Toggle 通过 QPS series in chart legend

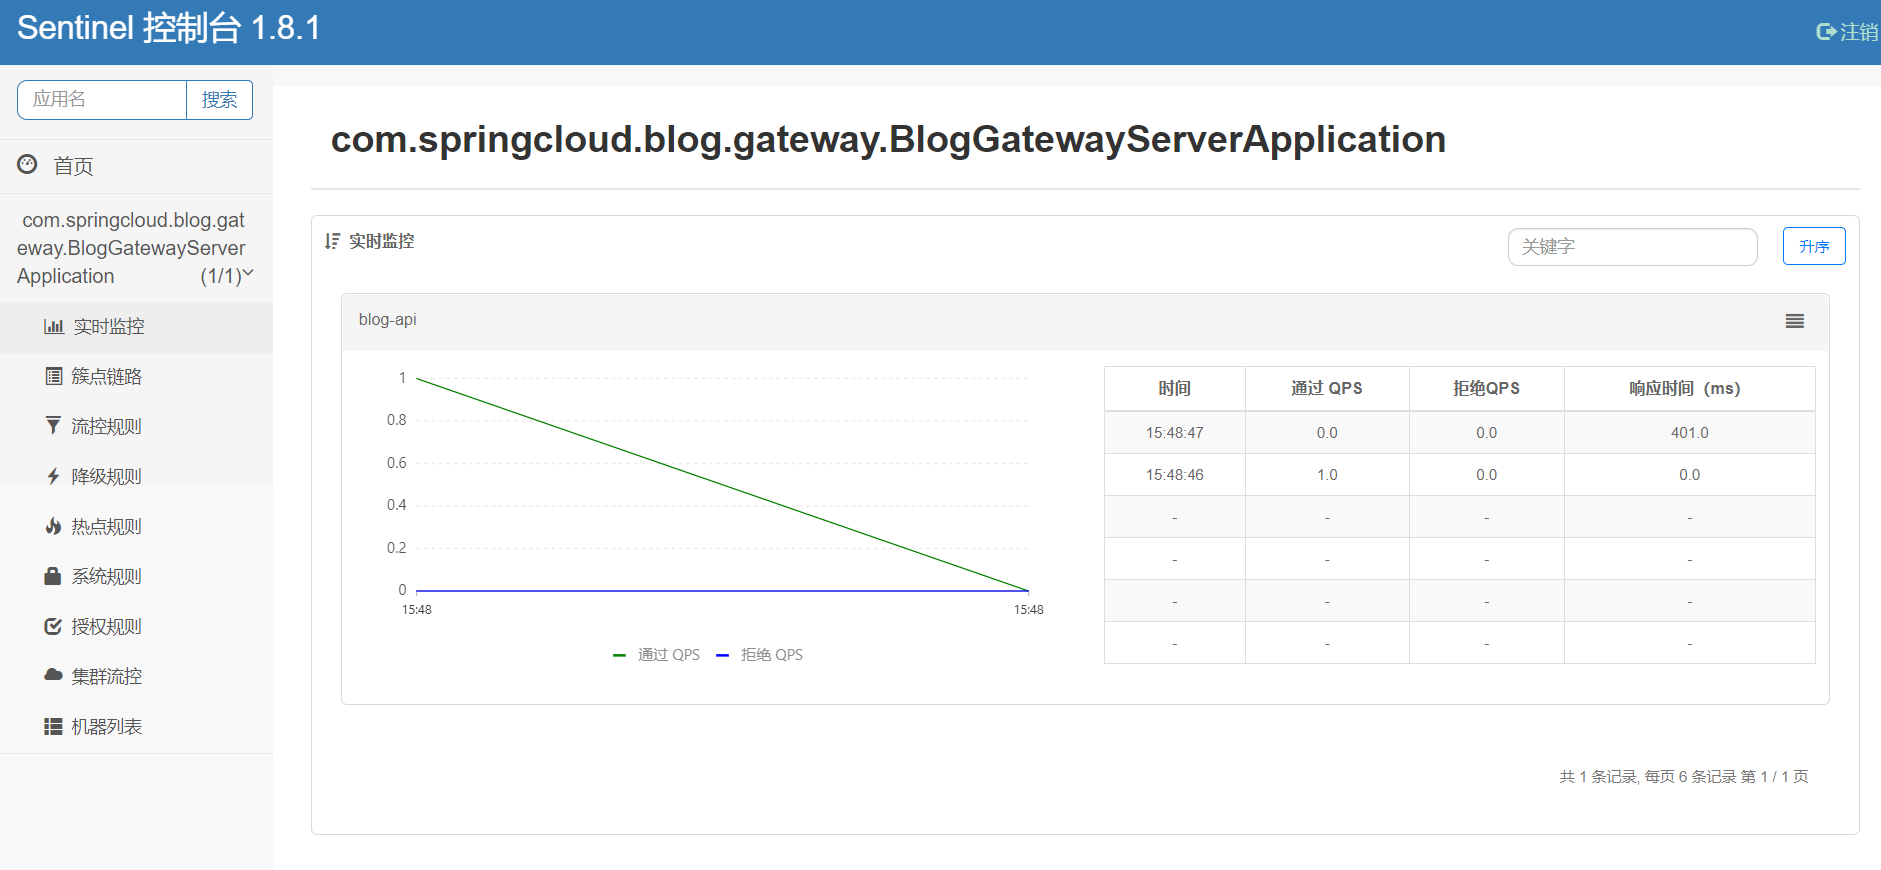(x=656, y=655)
